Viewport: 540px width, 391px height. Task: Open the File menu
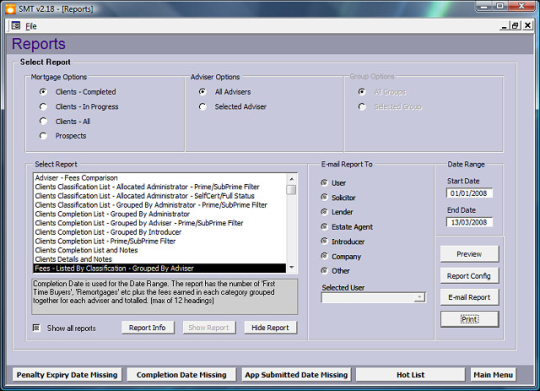pyautogui.click(x=31, y=26)
